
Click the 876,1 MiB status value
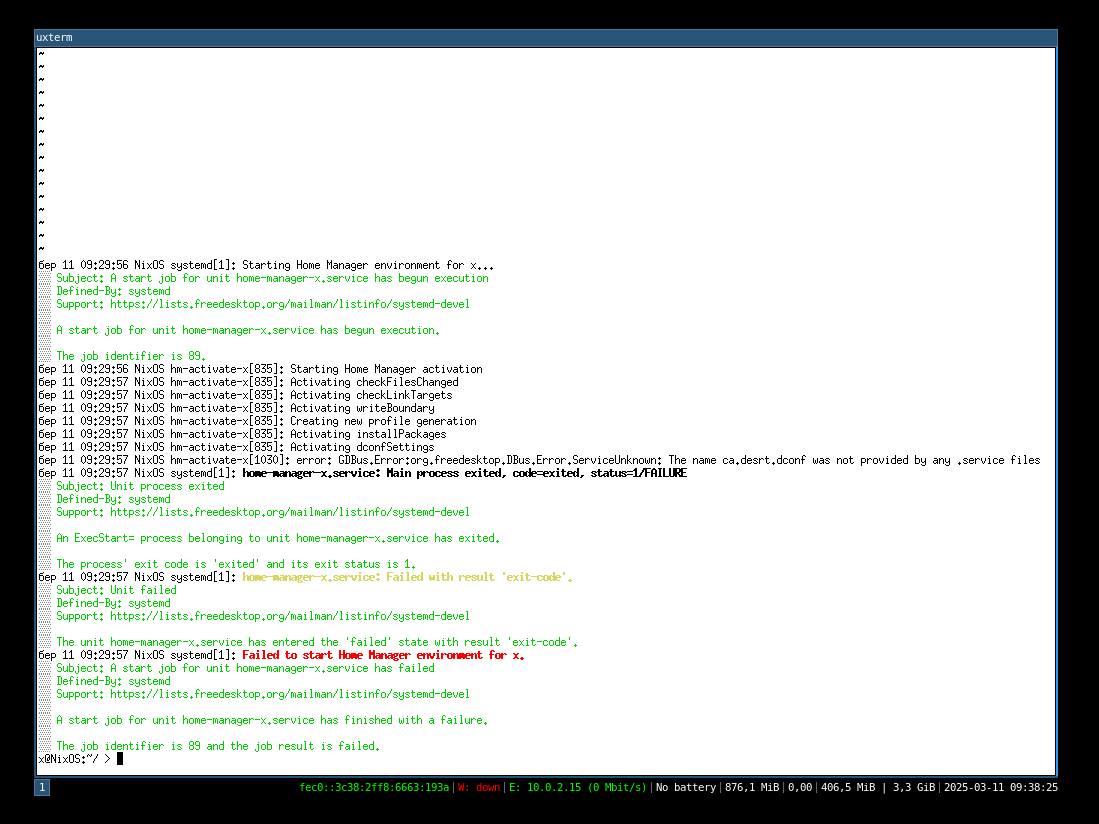point(752,788)
